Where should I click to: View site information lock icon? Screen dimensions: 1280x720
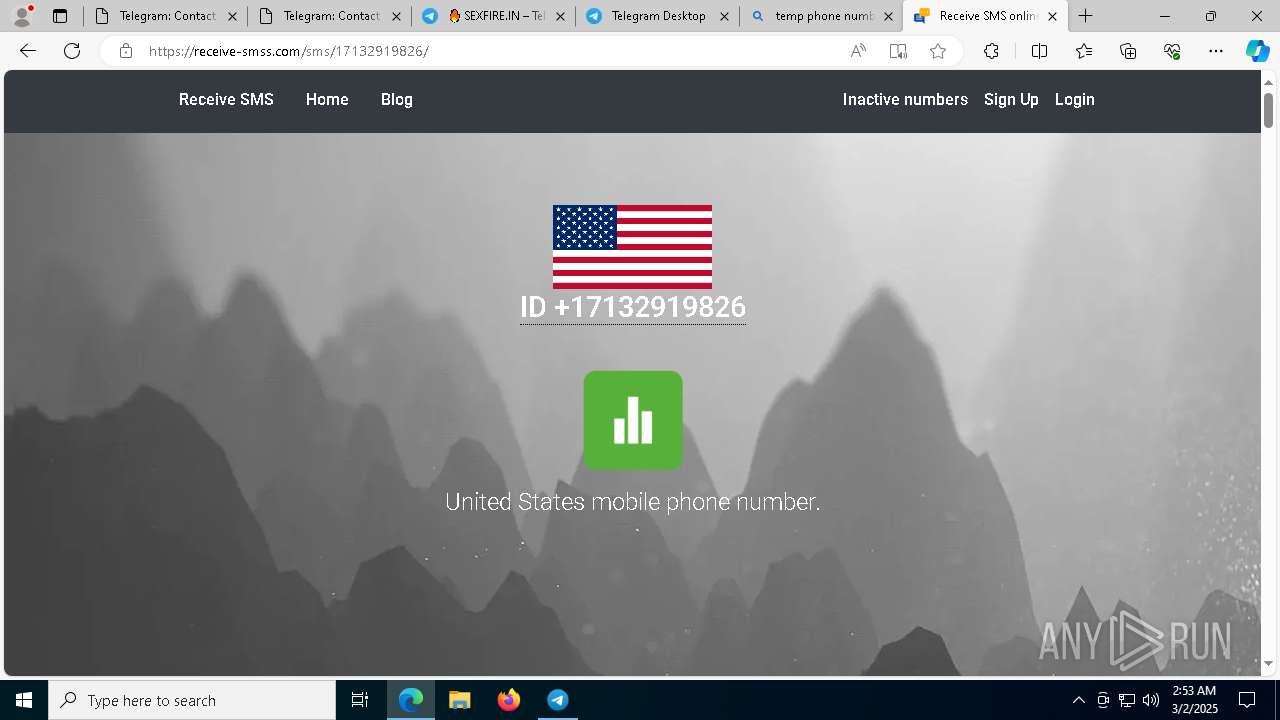[x=126, y=51]
